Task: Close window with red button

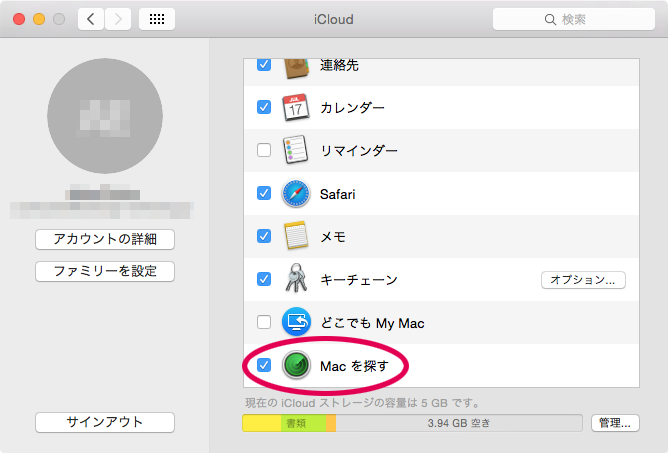Action: (x=19, y=19)
